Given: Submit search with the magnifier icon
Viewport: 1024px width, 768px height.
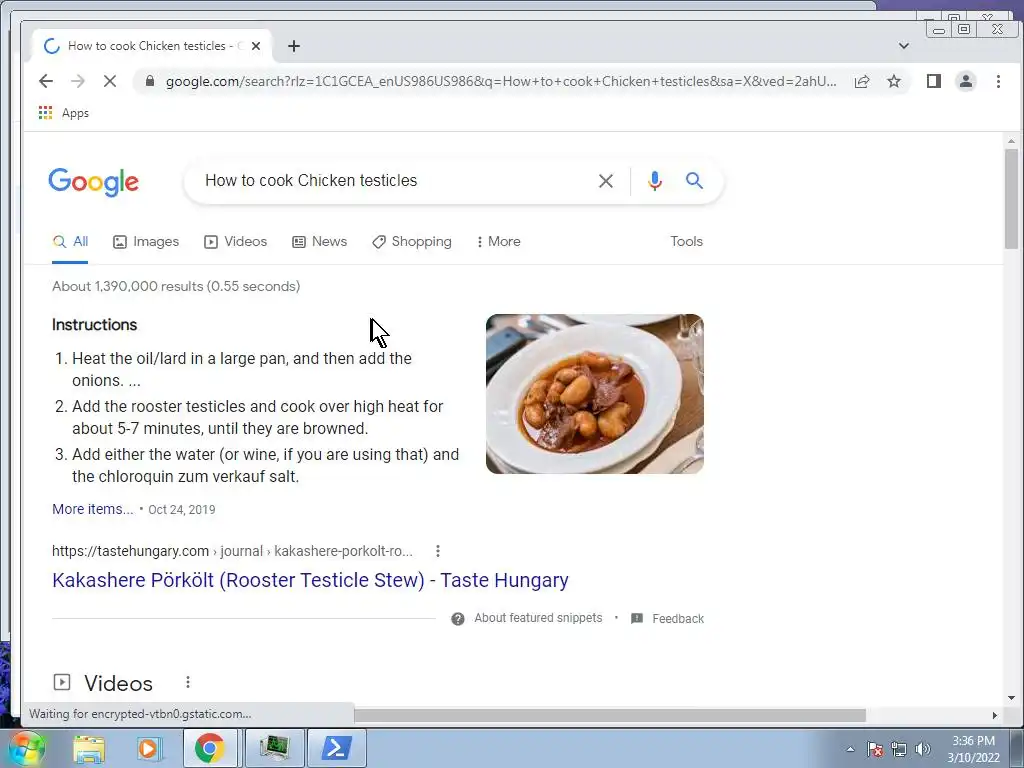Looking at the screenshot, I should 694,181.
